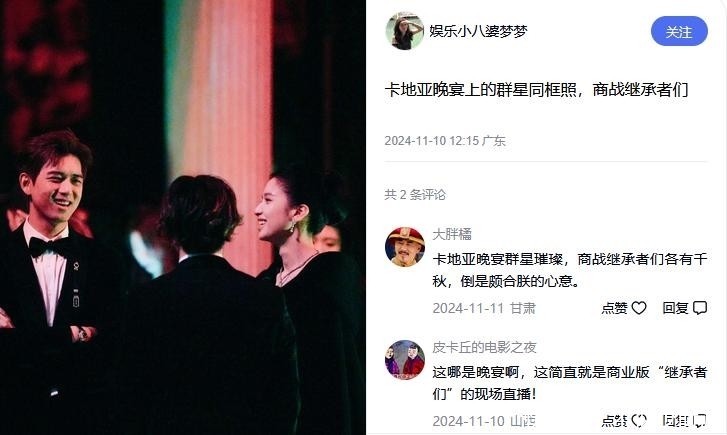This screenshot has width=727, height=435.
Task: Click the reply bubble on 大胖橘's comment
Action: pyautogui.click(x=700, y=308)
